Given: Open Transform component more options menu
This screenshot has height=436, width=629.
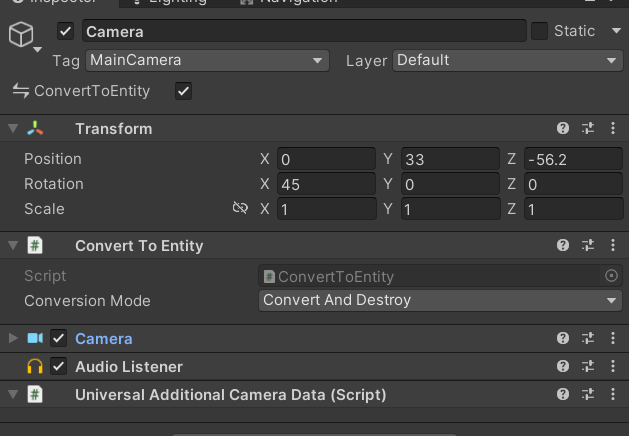Looking at the screenshot, I should tap(612, 129).
